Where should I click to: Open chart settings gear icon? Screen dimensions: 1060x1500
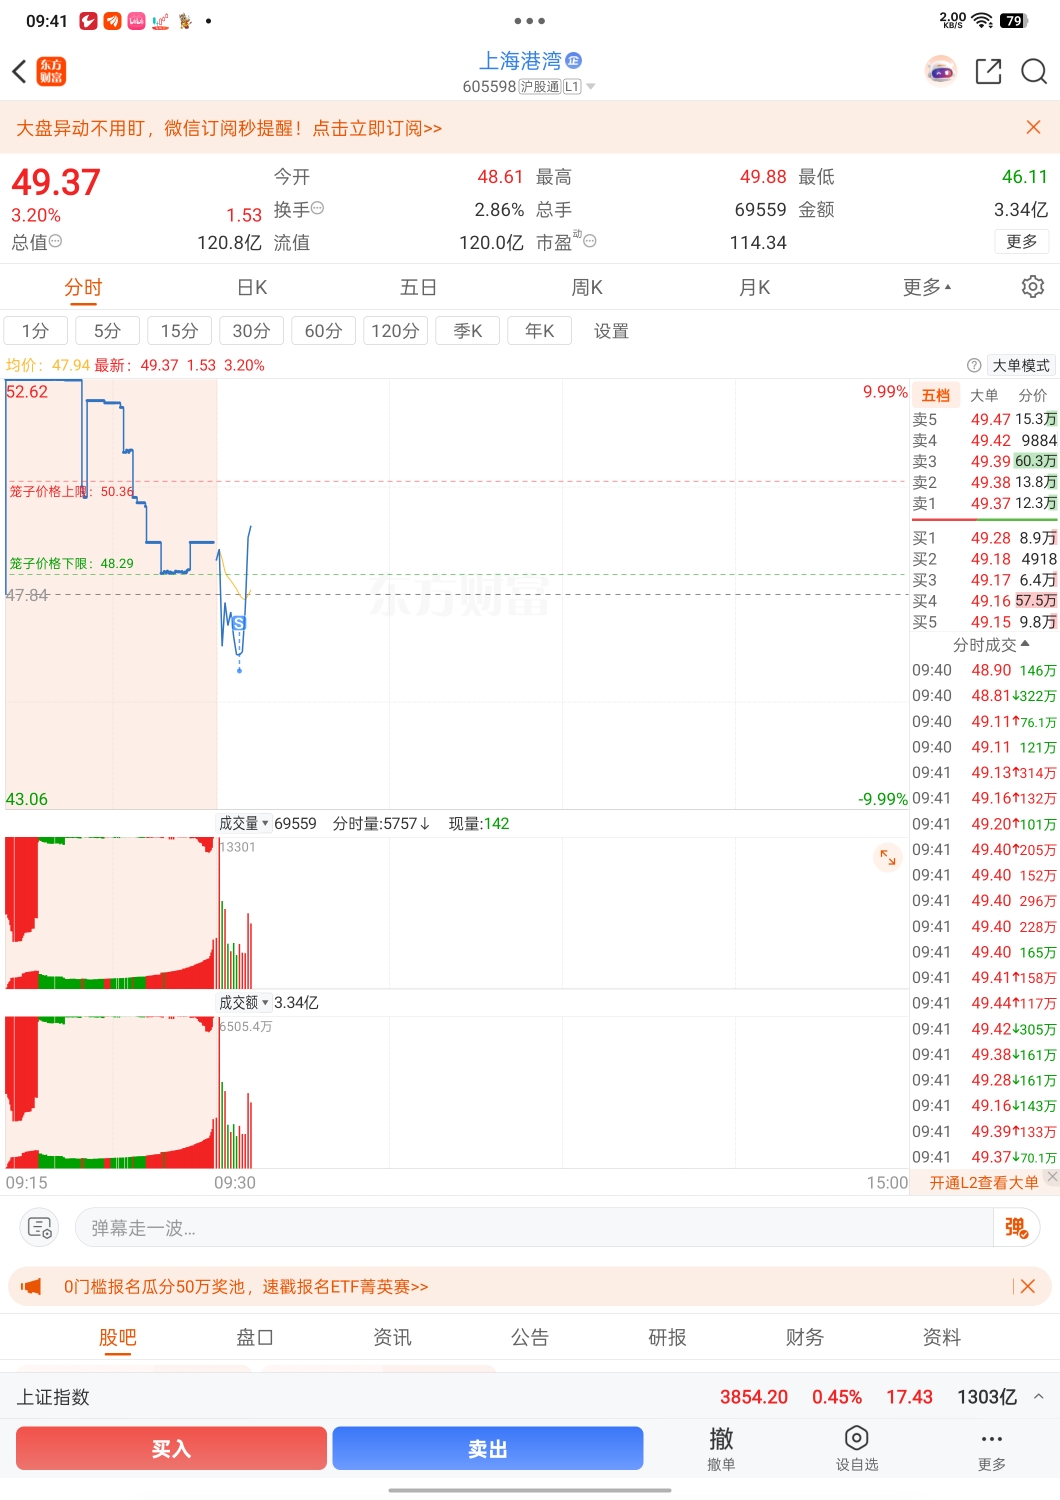click(1033, 287)
